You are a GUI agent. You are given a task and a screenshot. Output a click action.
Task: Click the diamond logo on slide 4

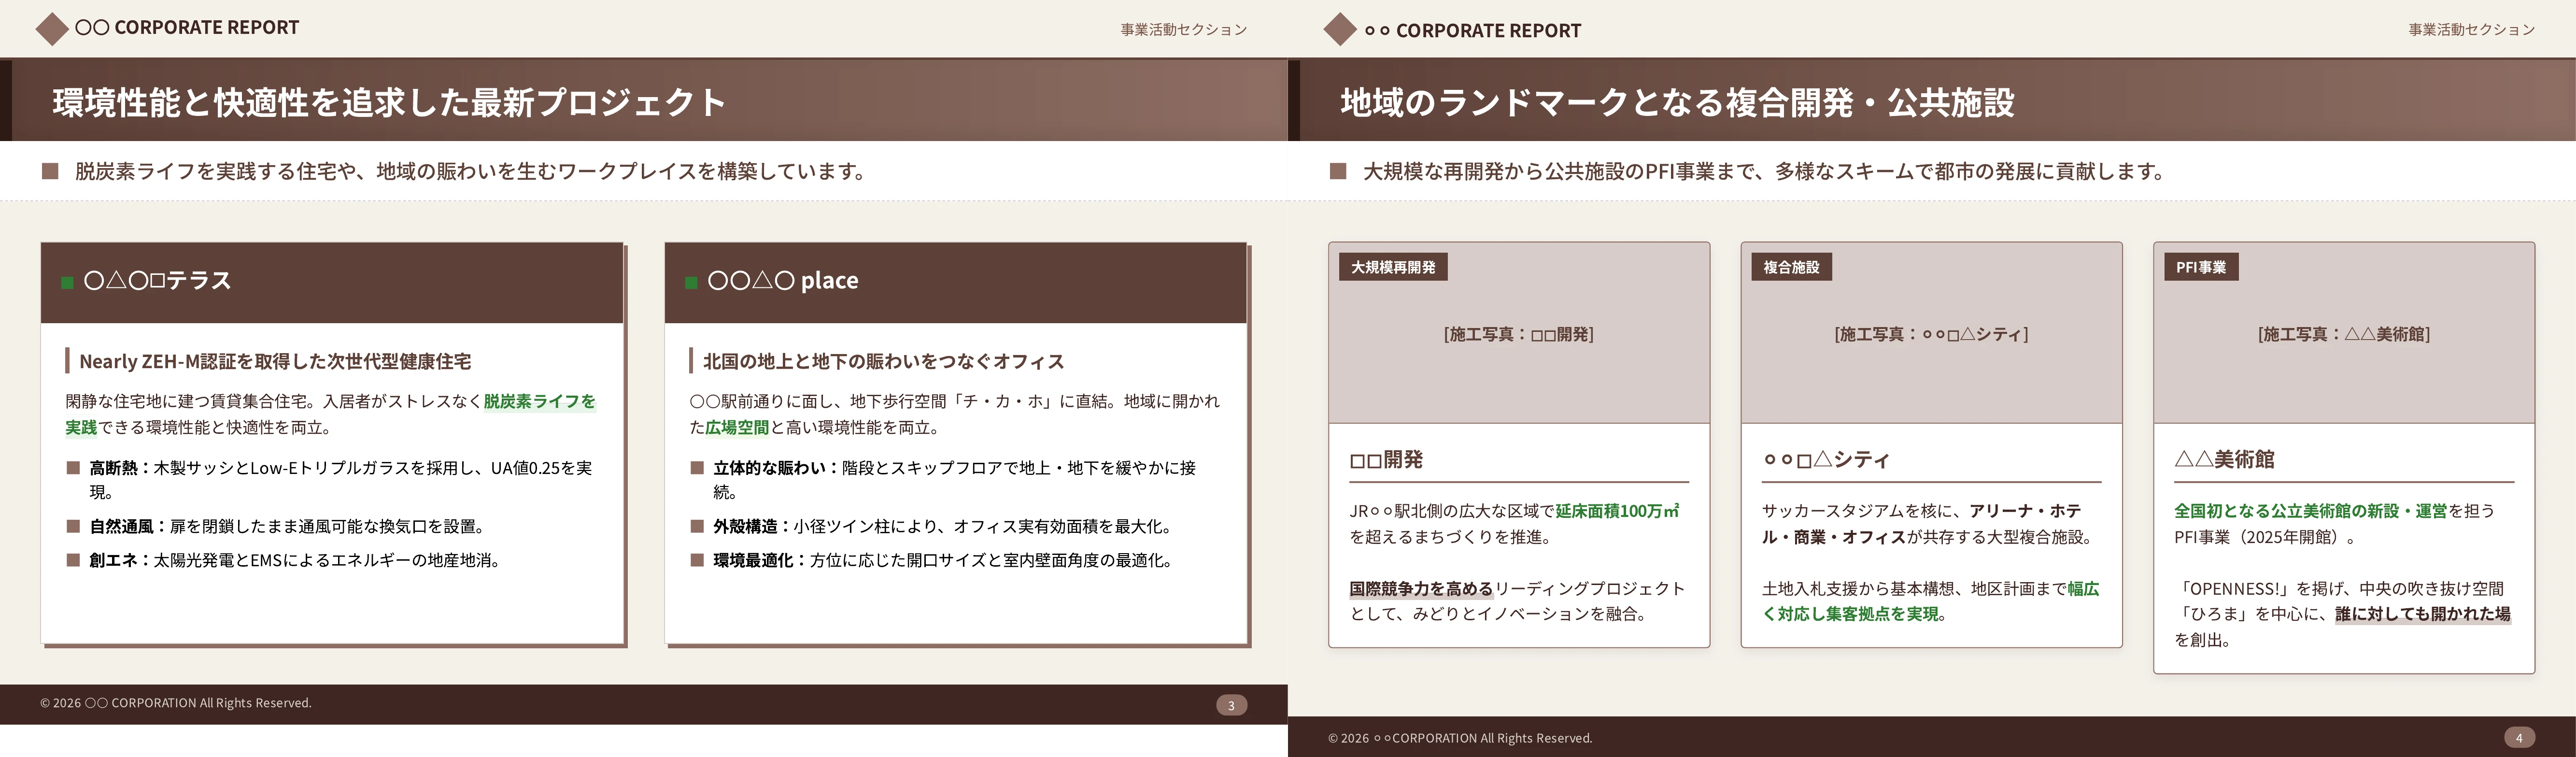[1340, 29]
